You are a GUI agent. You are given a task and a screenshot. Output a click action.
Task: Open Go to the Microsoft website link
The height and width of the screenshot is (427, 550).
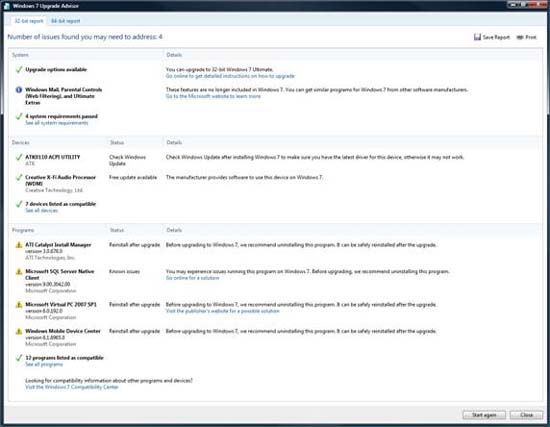213,96
